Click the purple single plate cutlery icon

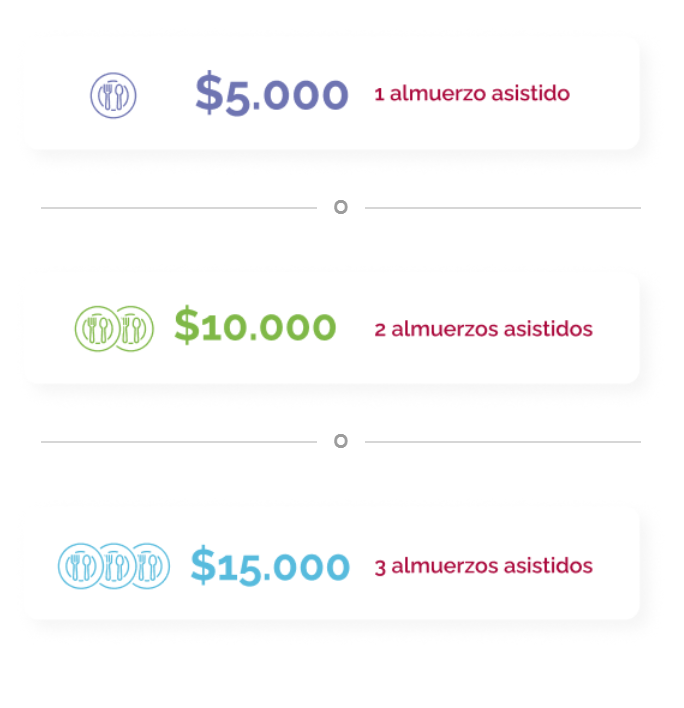point(113,96)
